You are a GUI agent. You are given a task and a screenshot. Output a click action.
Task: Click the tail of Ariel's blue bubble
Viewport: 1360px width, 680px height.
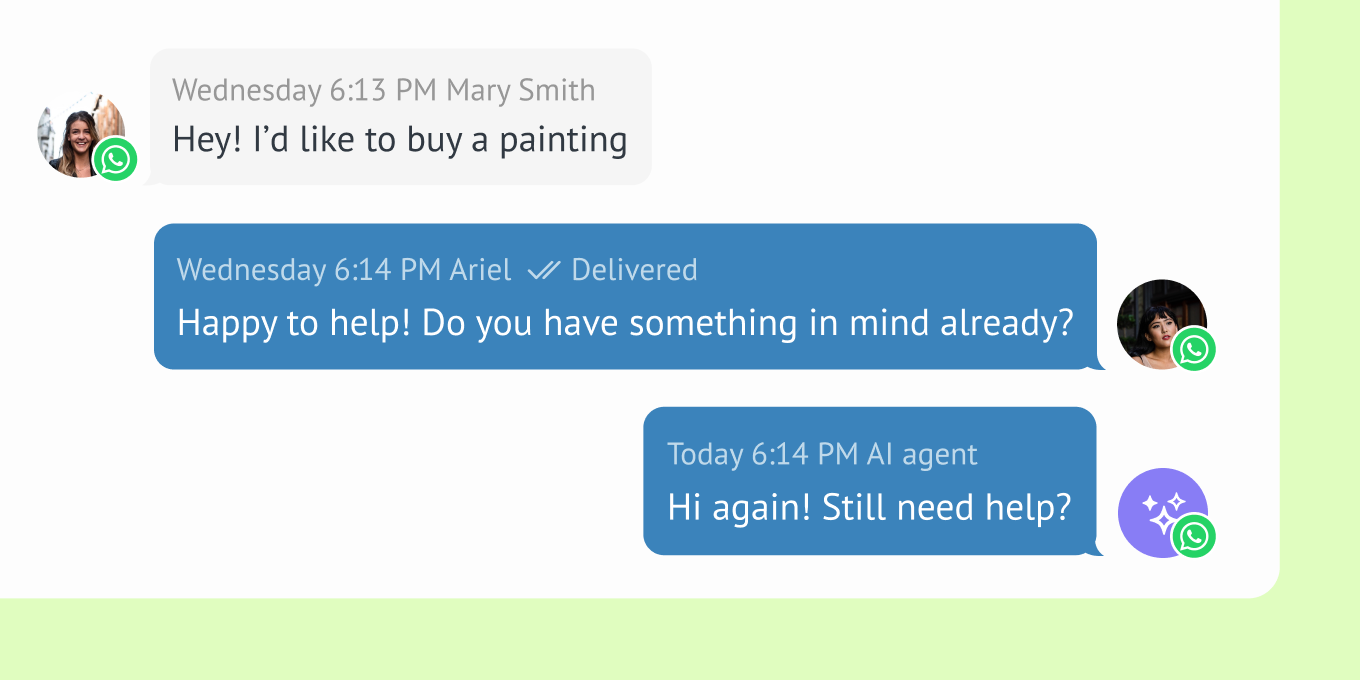click(x=1098, y=364)
